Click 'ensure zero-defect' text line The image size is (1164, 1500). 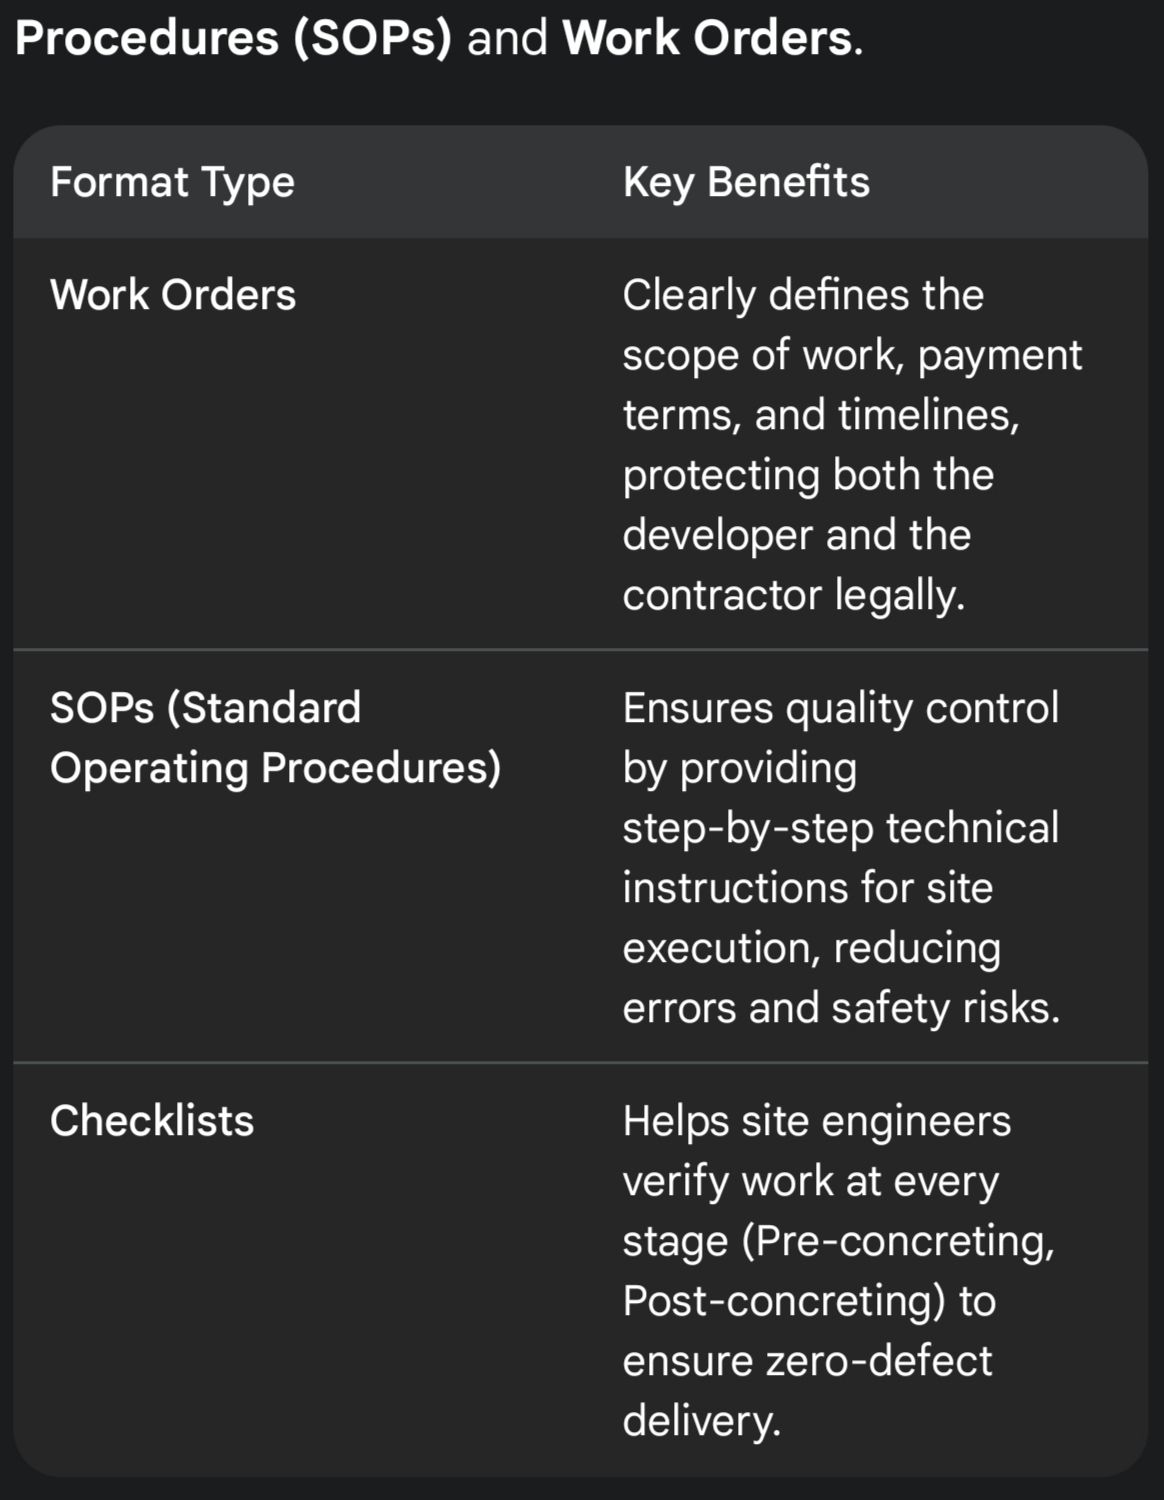coord(807,1361)
